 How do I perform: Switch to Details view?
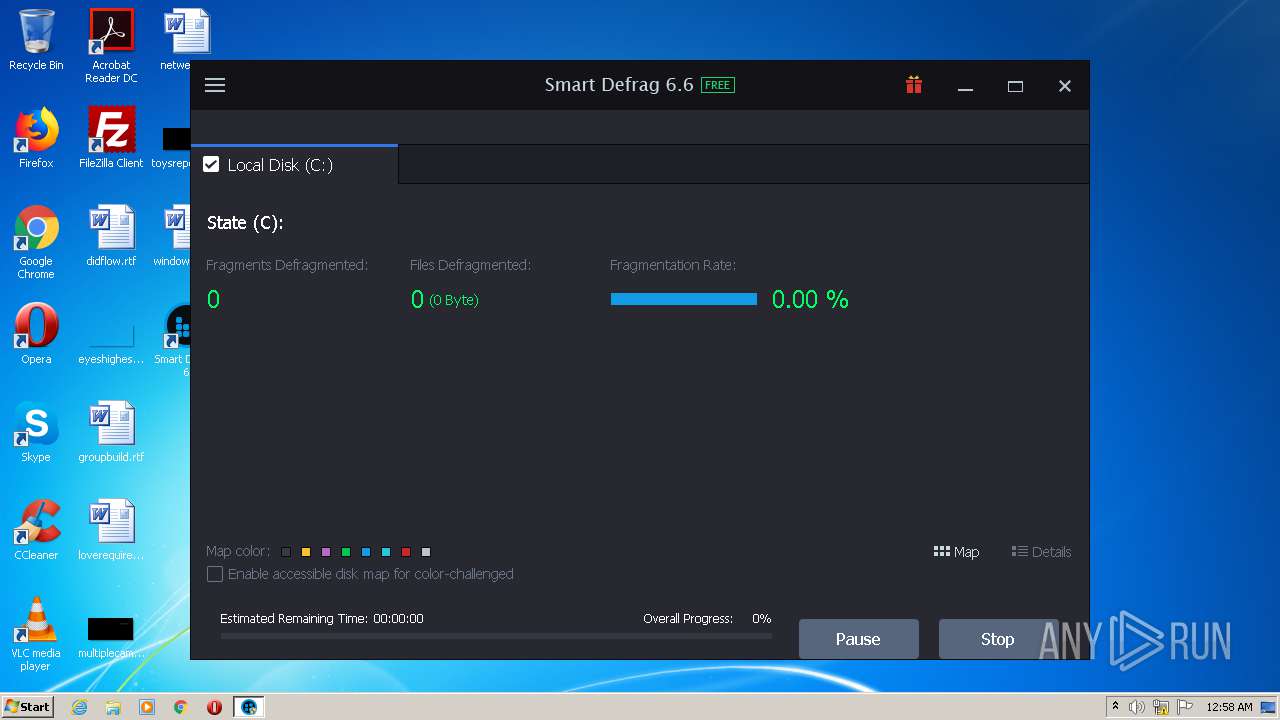point(1041,552)
